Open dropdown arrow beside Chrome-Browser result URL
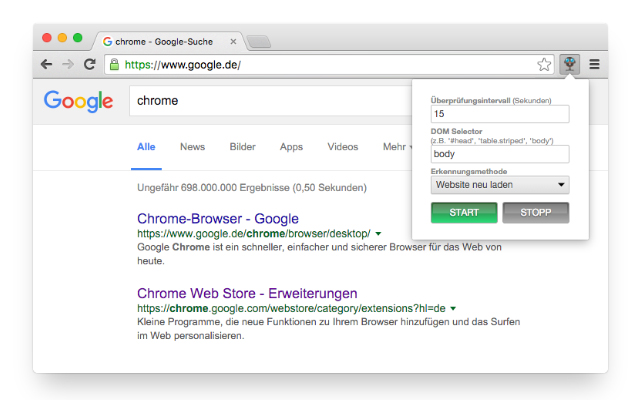The image size is (640, 400). pyautogui.click(x=378, y=234)
